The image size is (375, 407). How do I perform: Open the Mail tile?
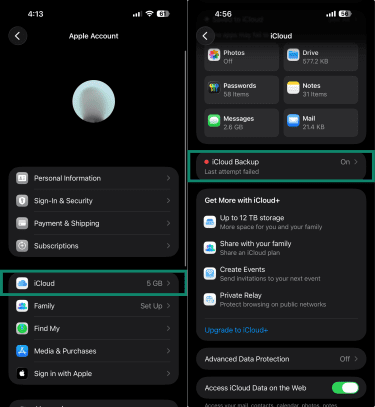321,122
